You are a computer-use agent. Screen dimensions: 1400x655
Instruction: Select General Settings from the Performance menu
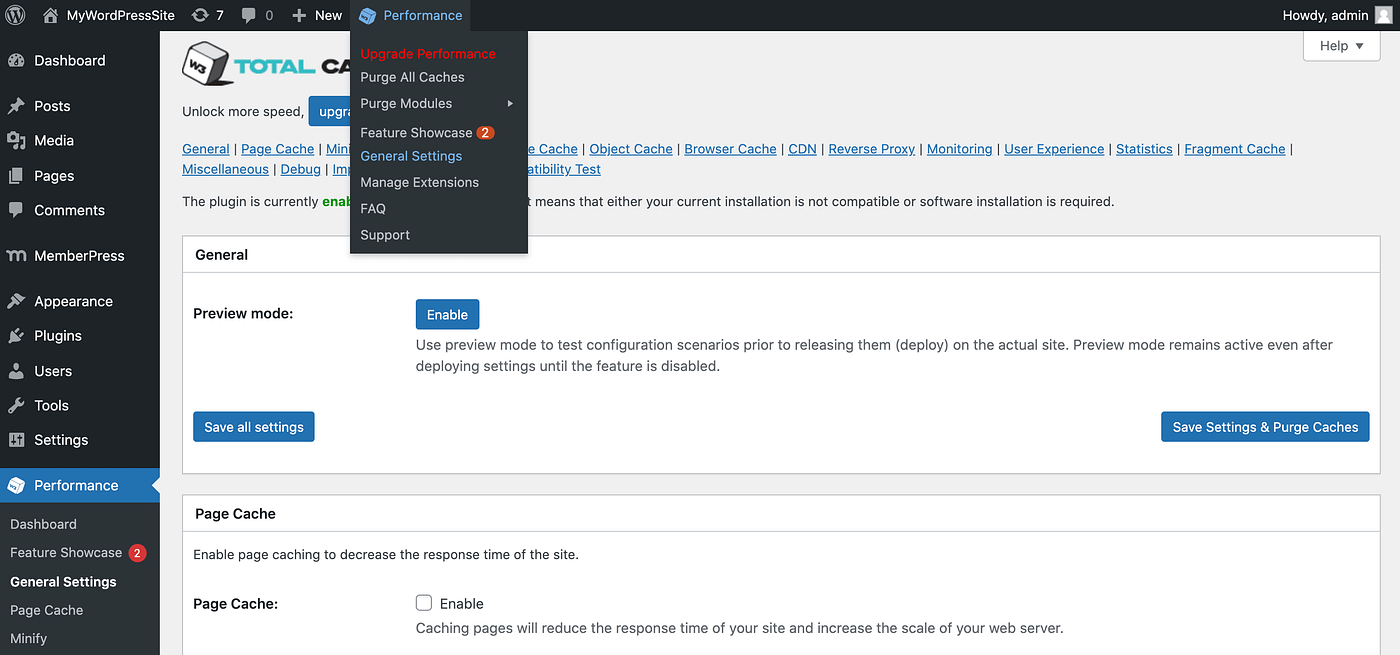pos(411,156)
